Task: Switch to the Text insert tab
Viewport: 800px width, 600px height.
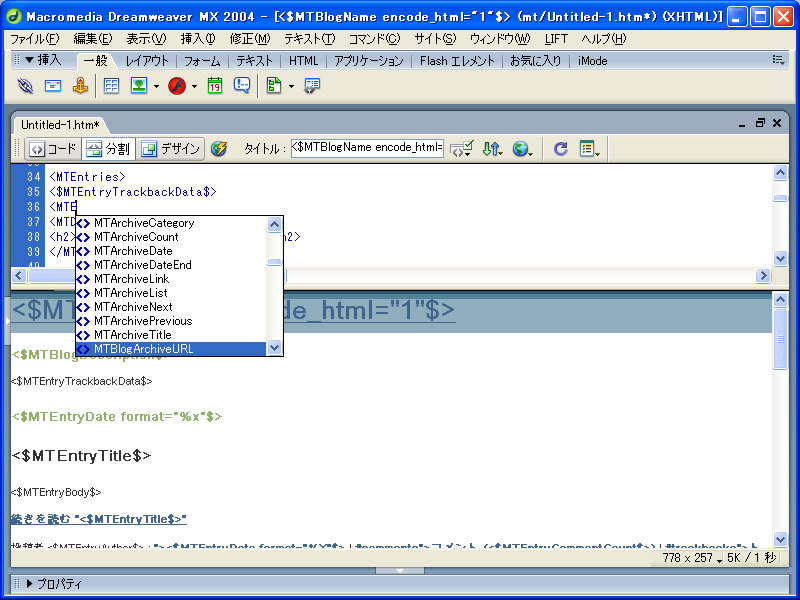Action: pyautogui.click(x=254, y=61)
